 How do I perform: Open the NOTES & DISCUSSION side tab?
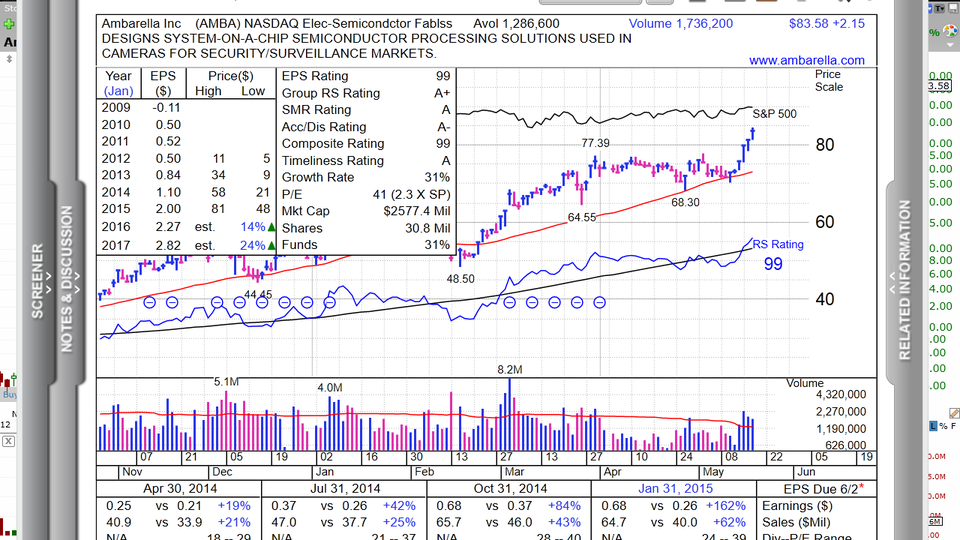(67, 279)
